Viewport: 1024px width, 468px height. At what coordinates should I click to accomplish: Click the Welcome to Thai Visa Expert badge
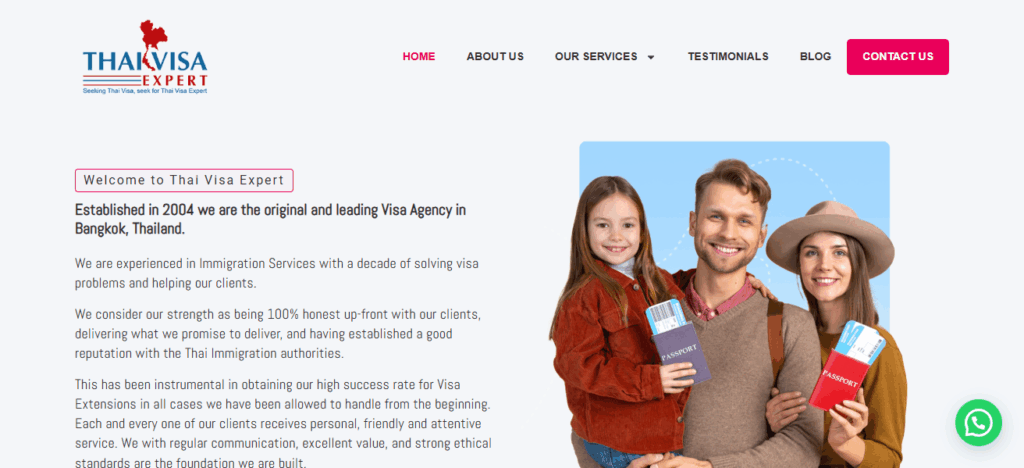[184, 180]
